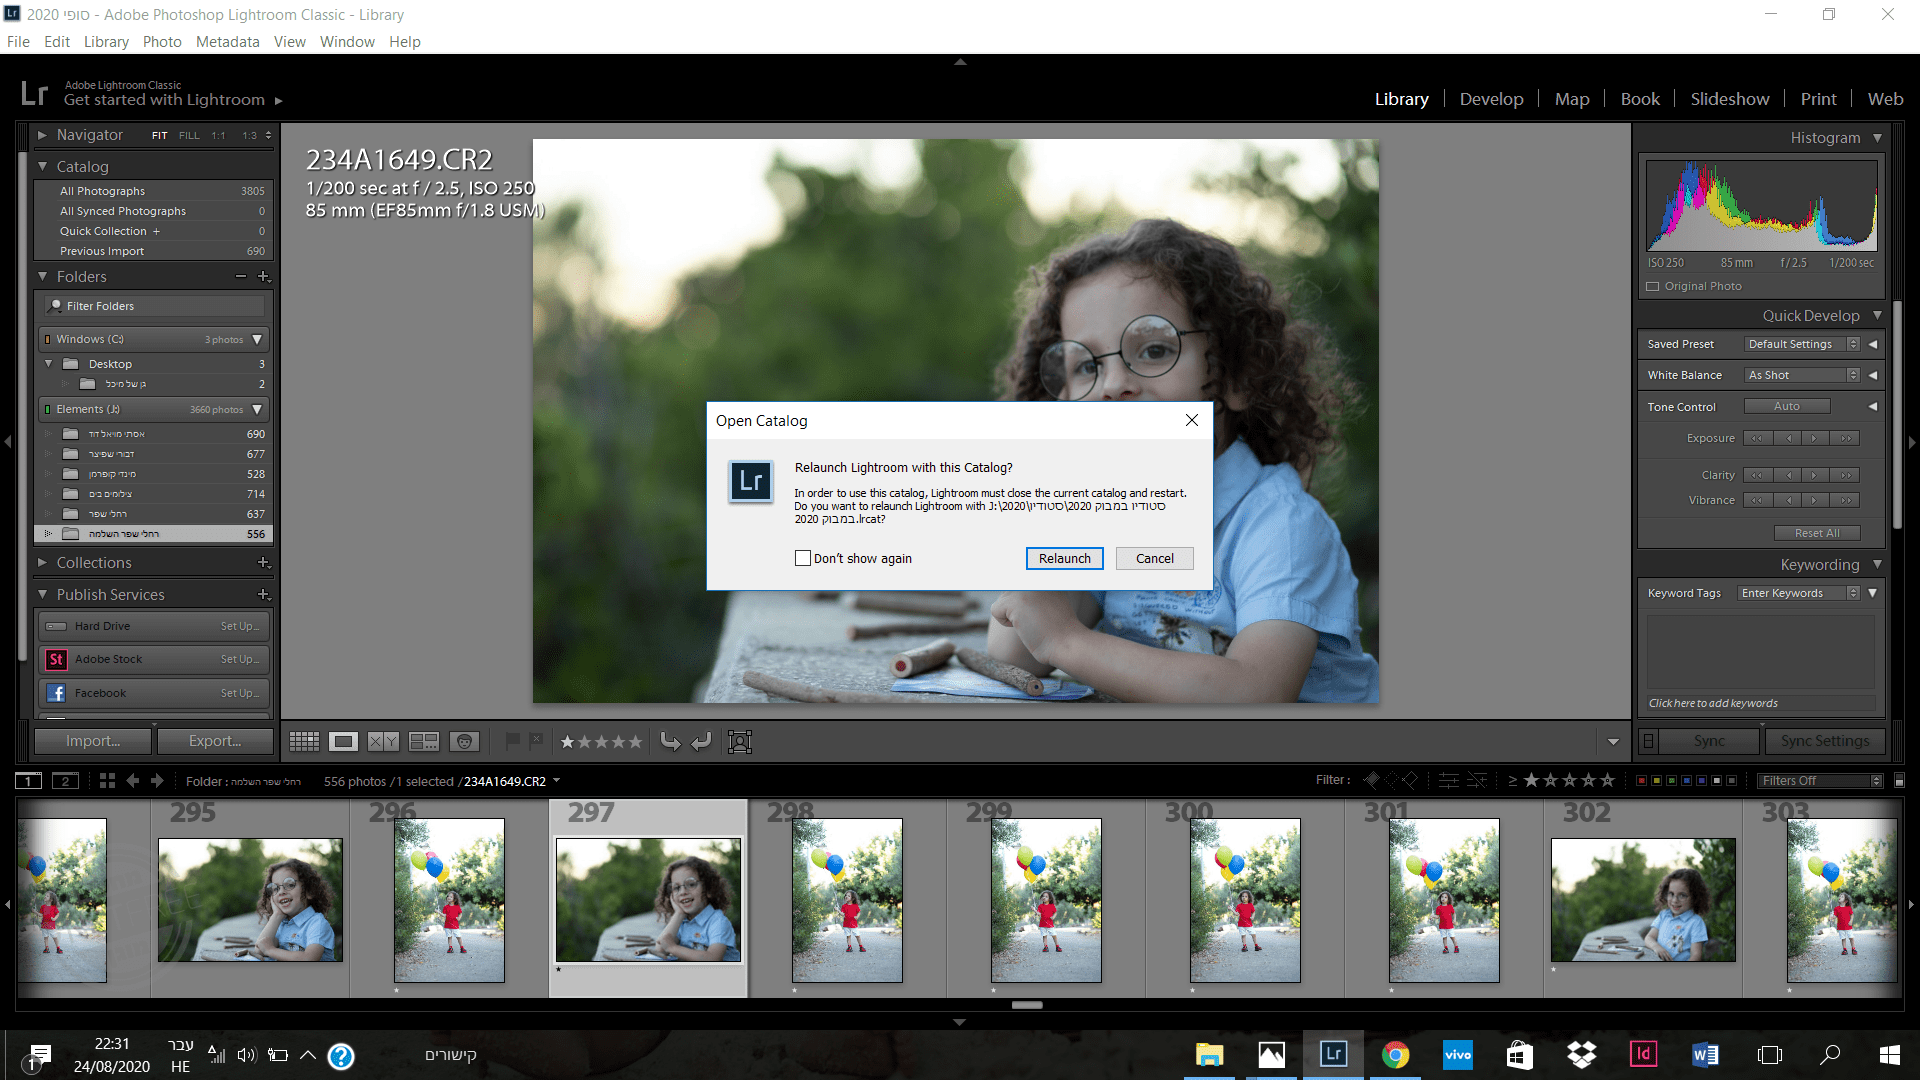This screenshot has width=1920, height=1080.
Task: Switch to the Develop module
Action: pos(1491,99)
